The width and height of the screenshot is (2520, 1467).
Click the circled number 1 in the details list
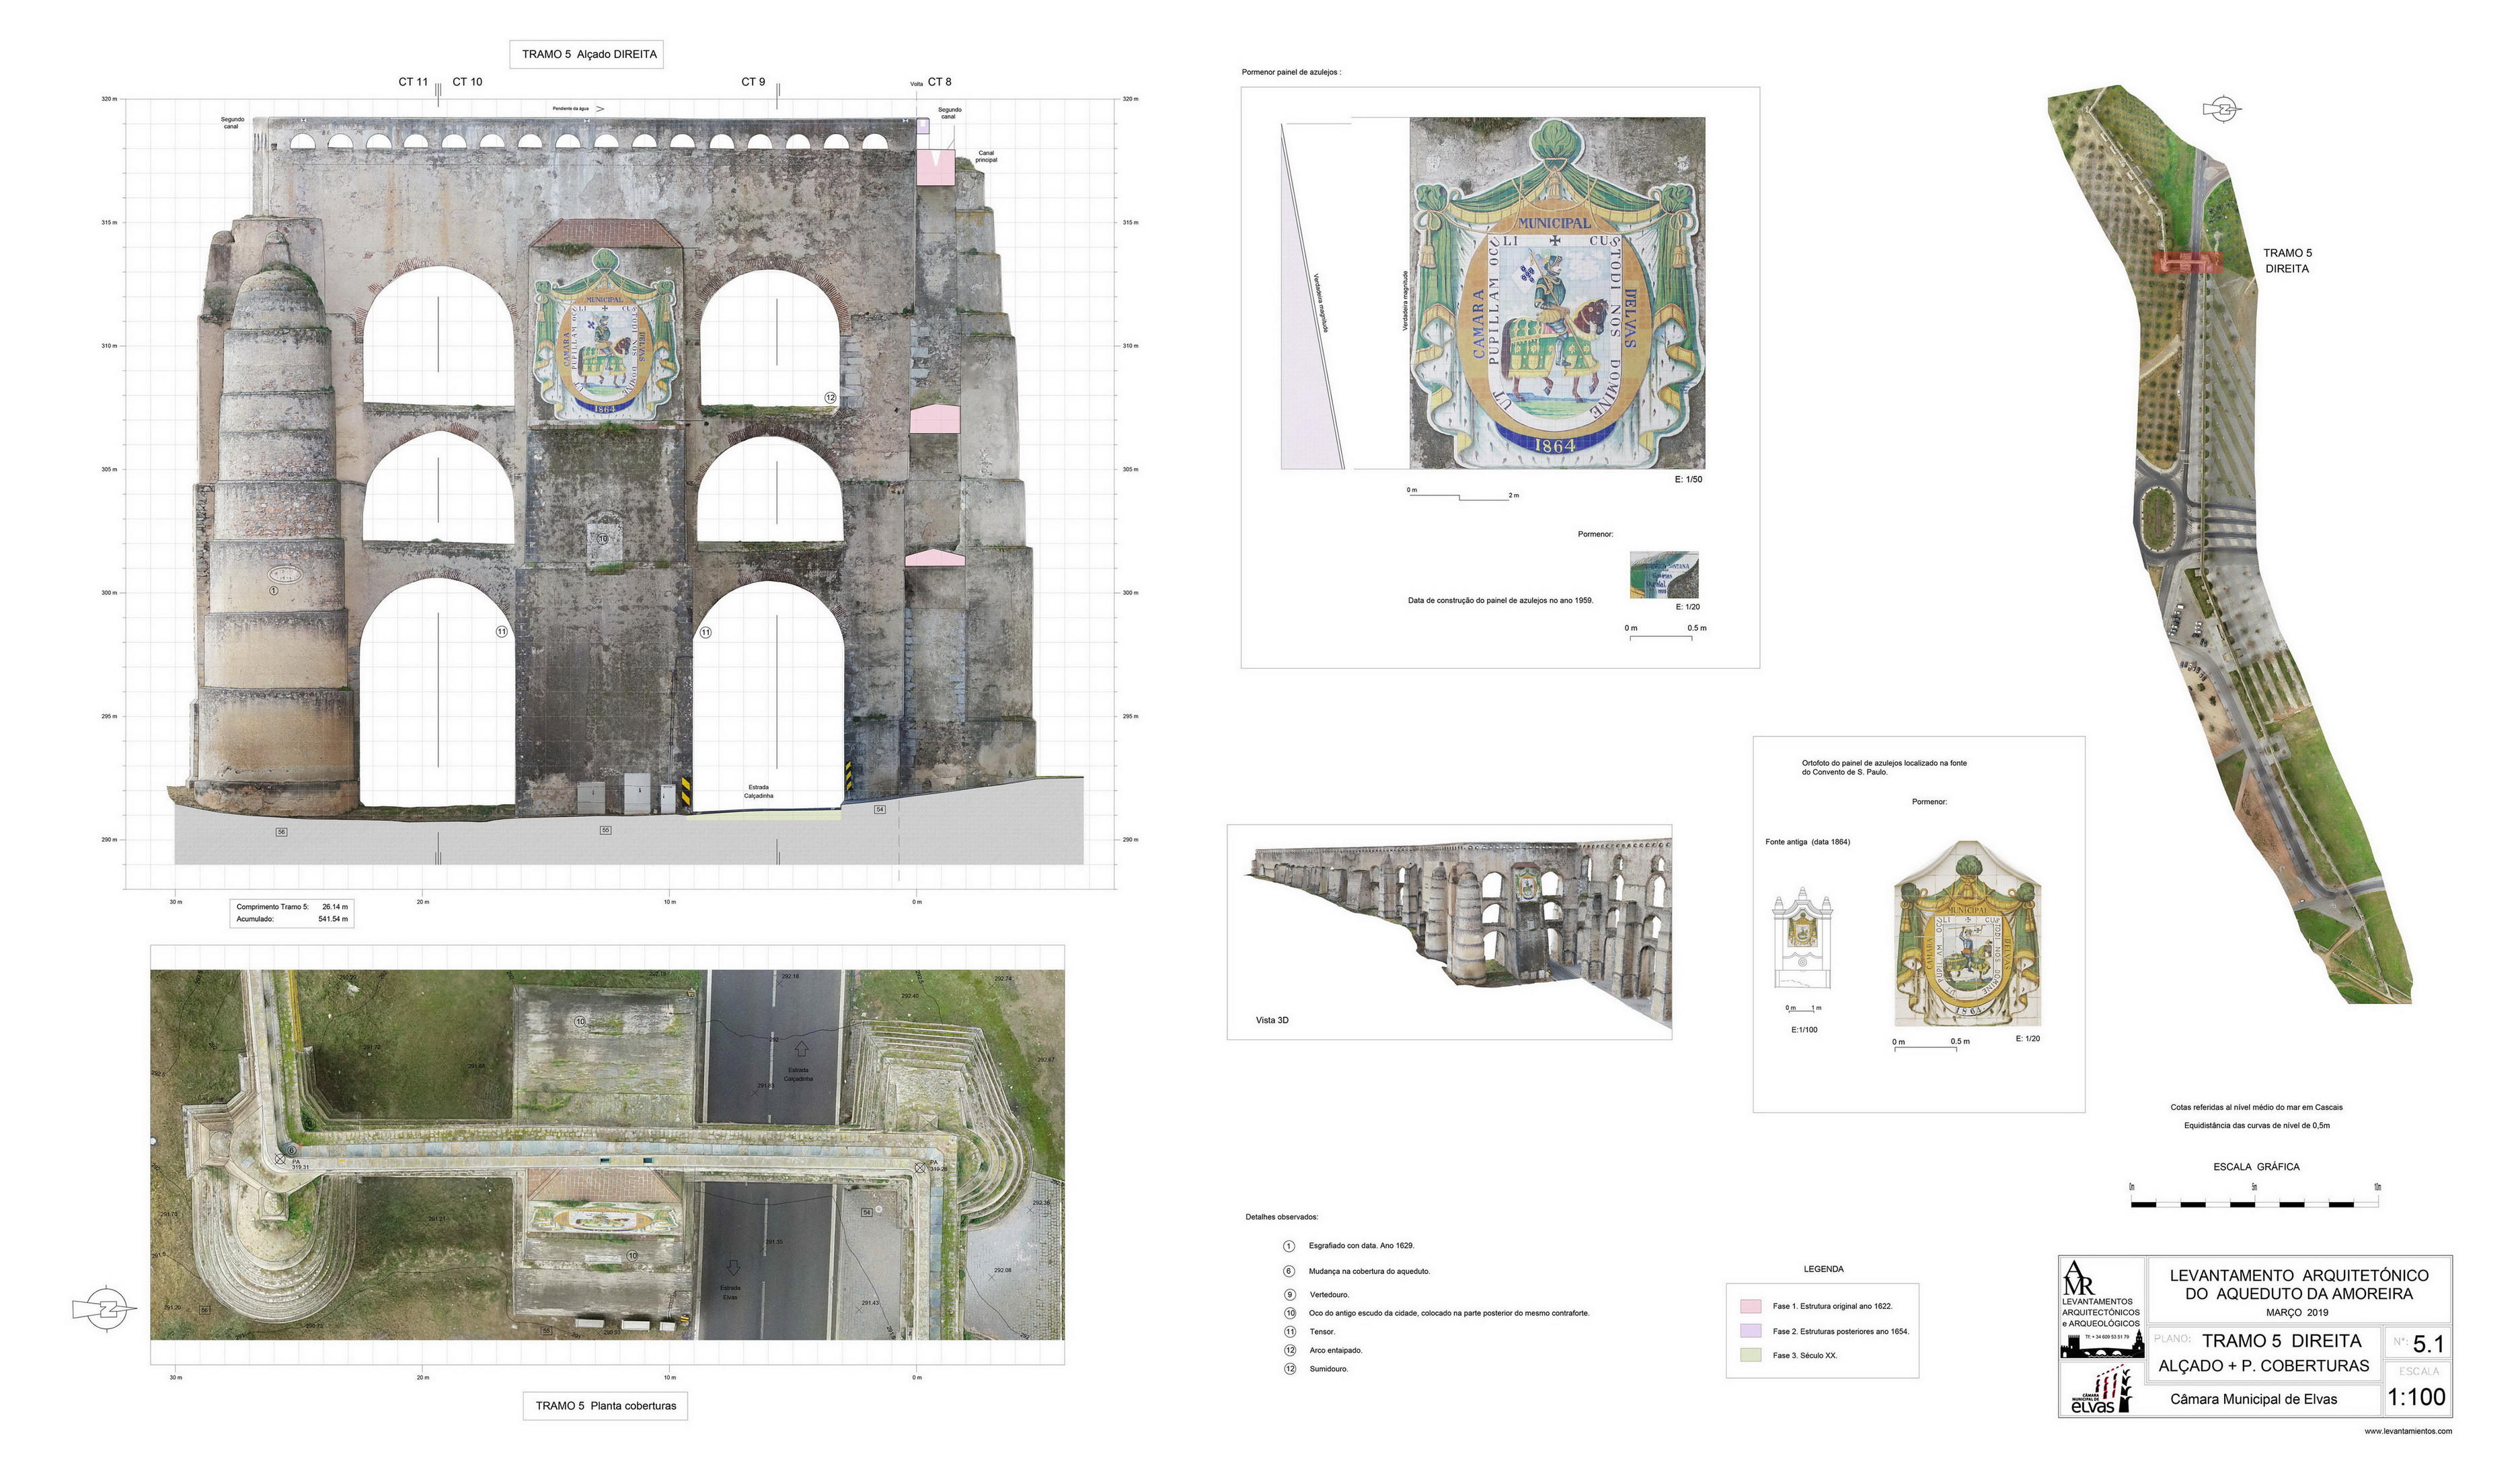point(1289,1246)
